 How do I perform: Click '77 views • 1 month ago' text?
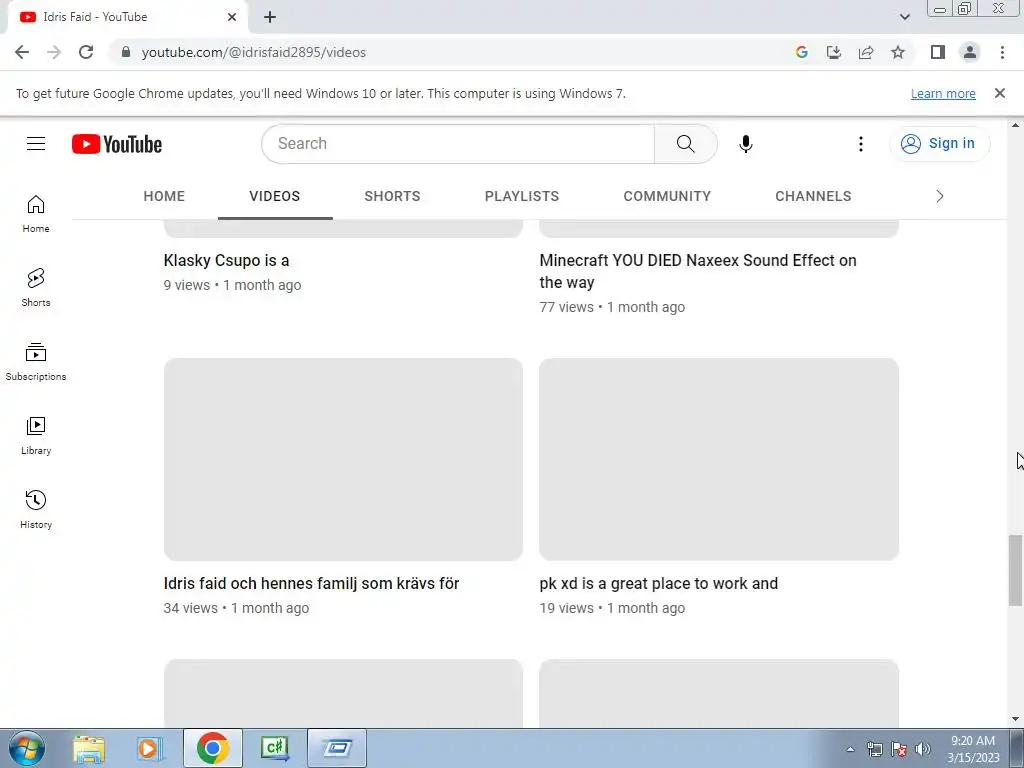pyautogui.click(x=612, y=307)
